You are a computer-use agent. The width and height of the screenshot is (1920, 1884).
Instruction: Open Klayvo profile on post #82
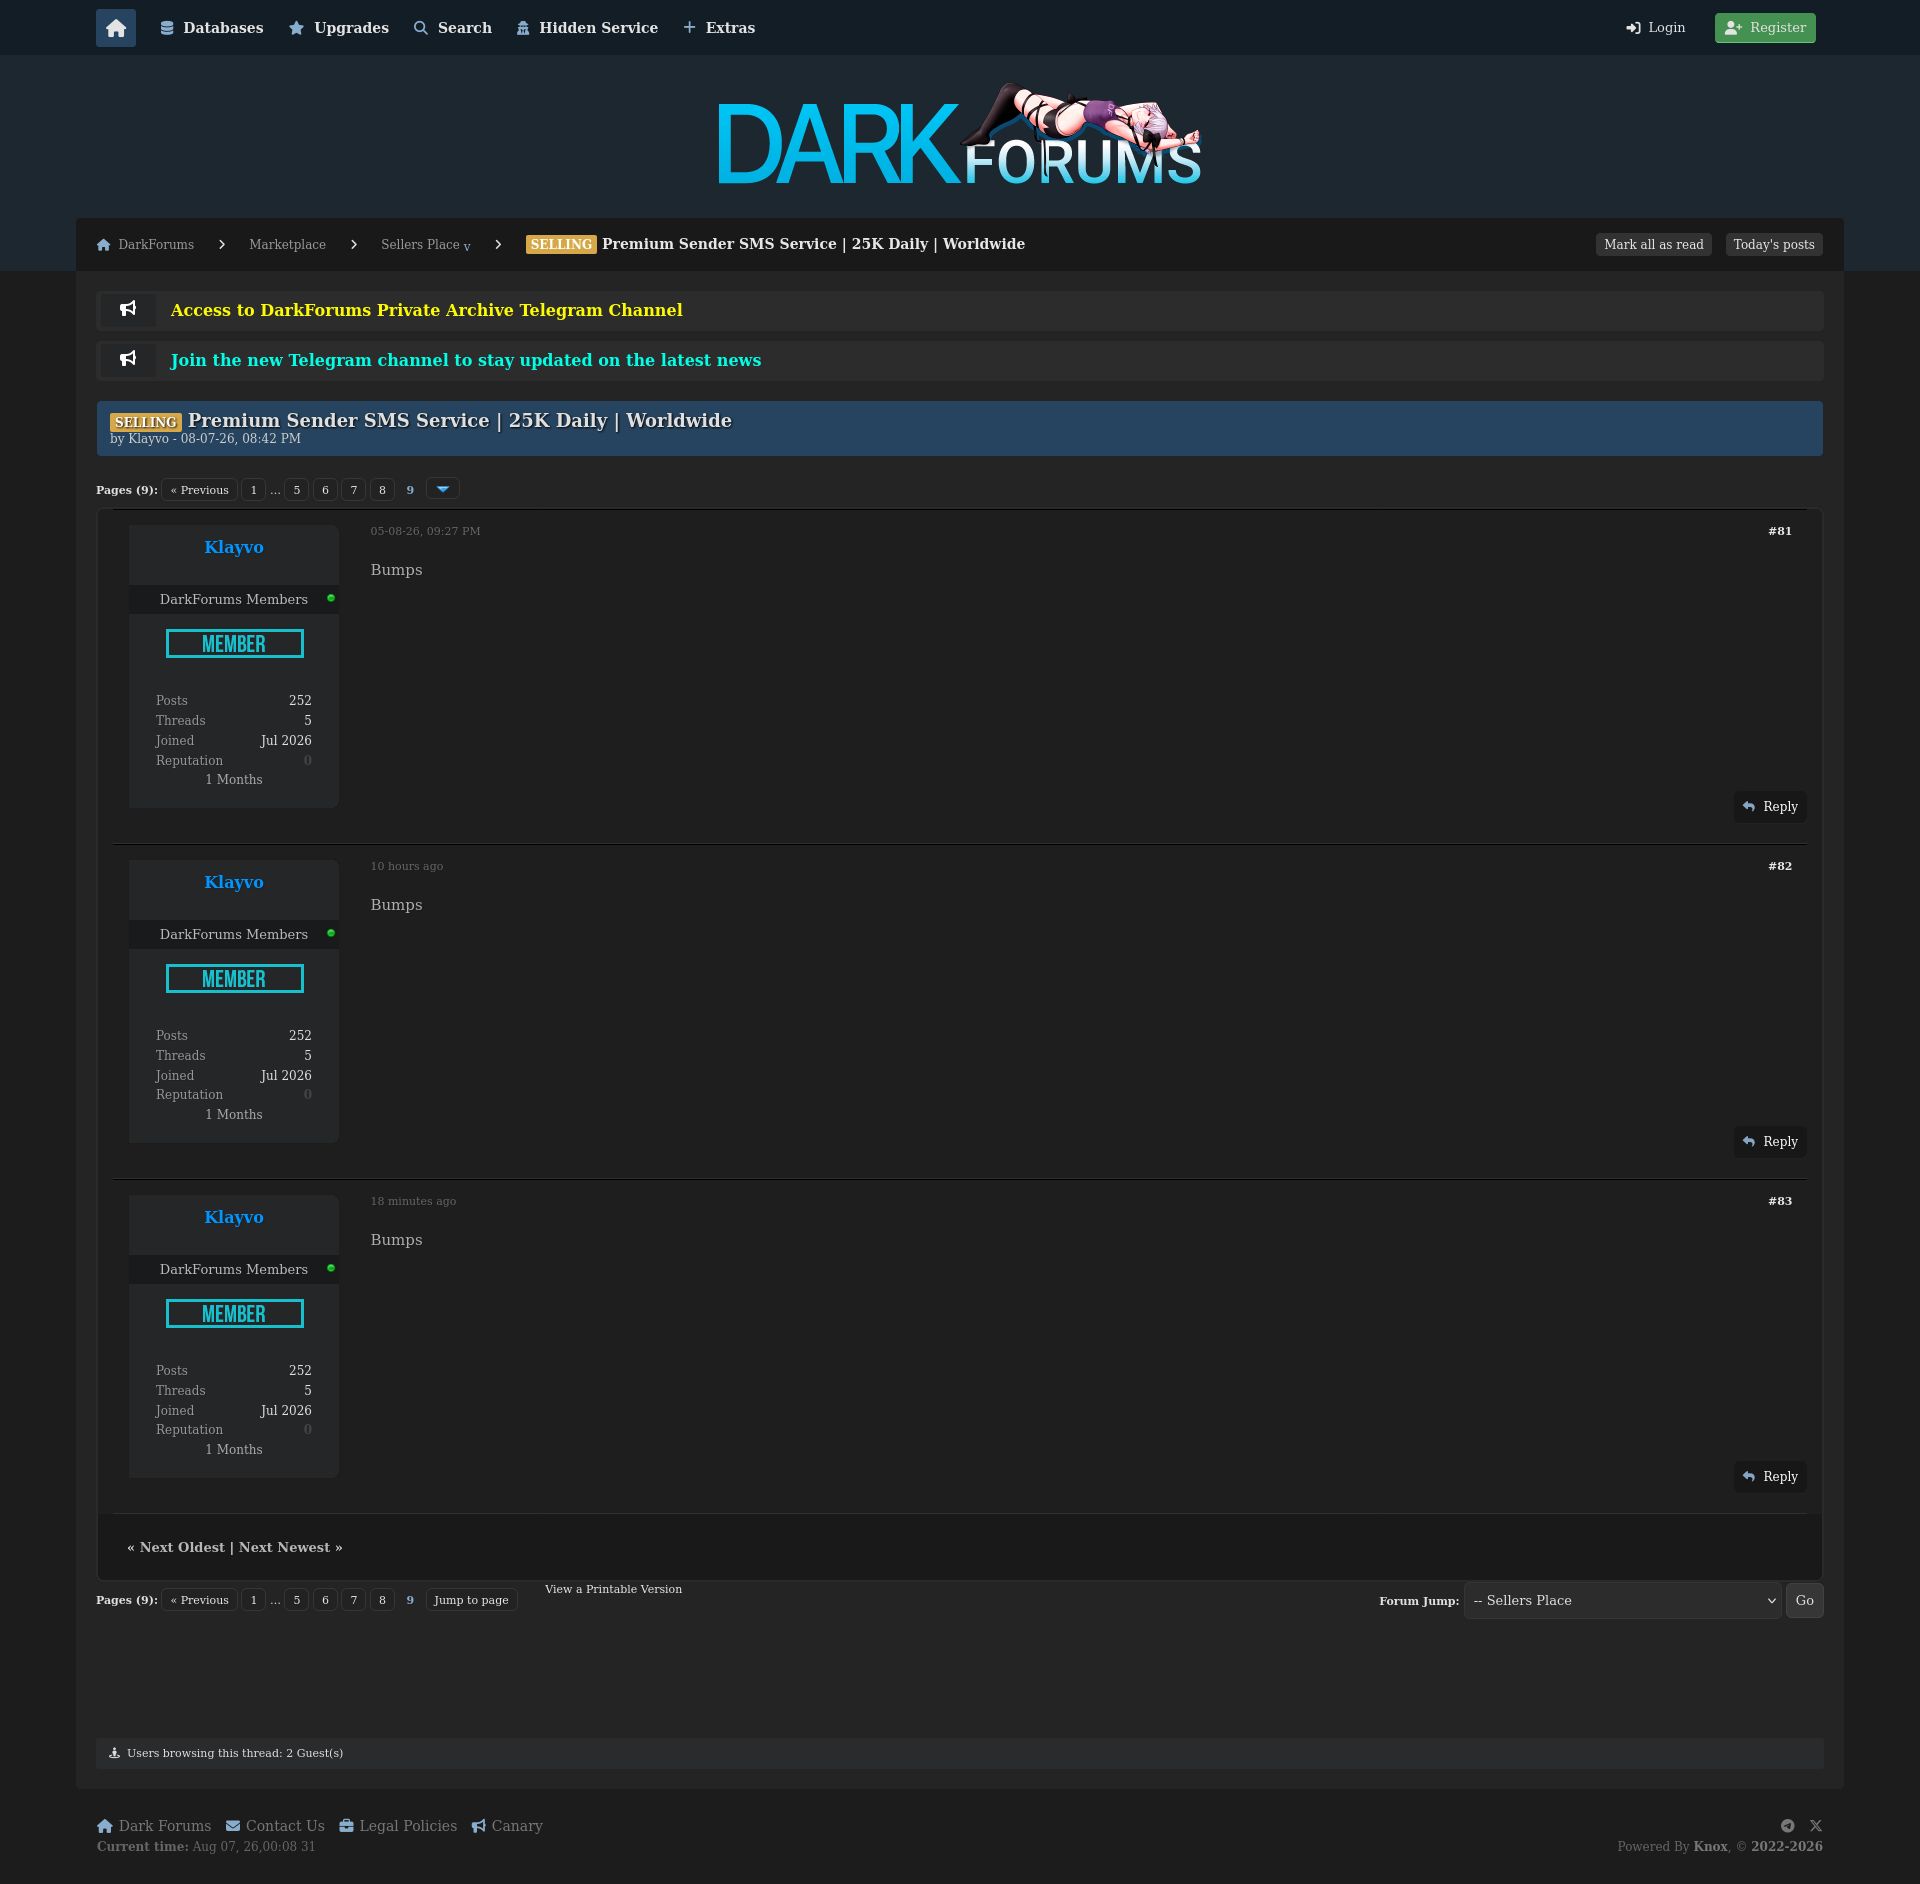(x=234, y=882)
